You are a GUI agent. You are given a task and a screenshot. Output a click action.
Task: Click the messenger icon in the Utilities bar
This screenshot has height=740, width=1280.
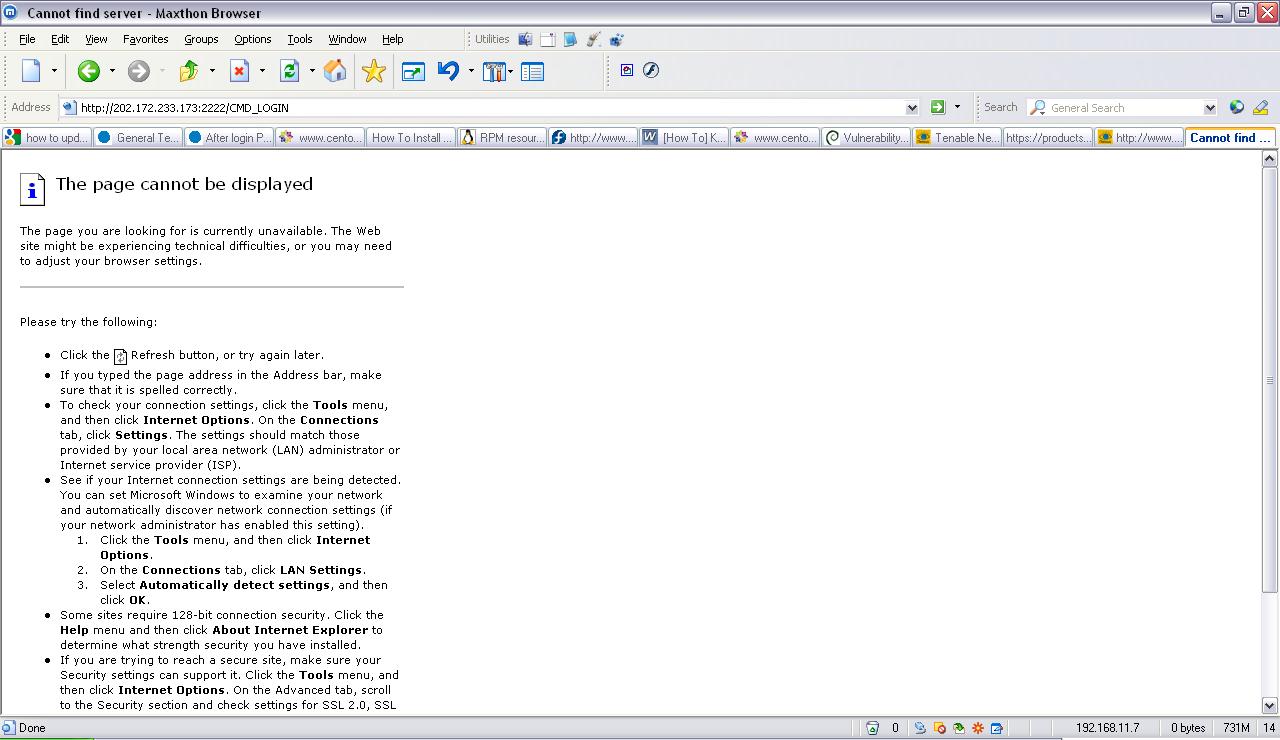[x=616, y=39]
